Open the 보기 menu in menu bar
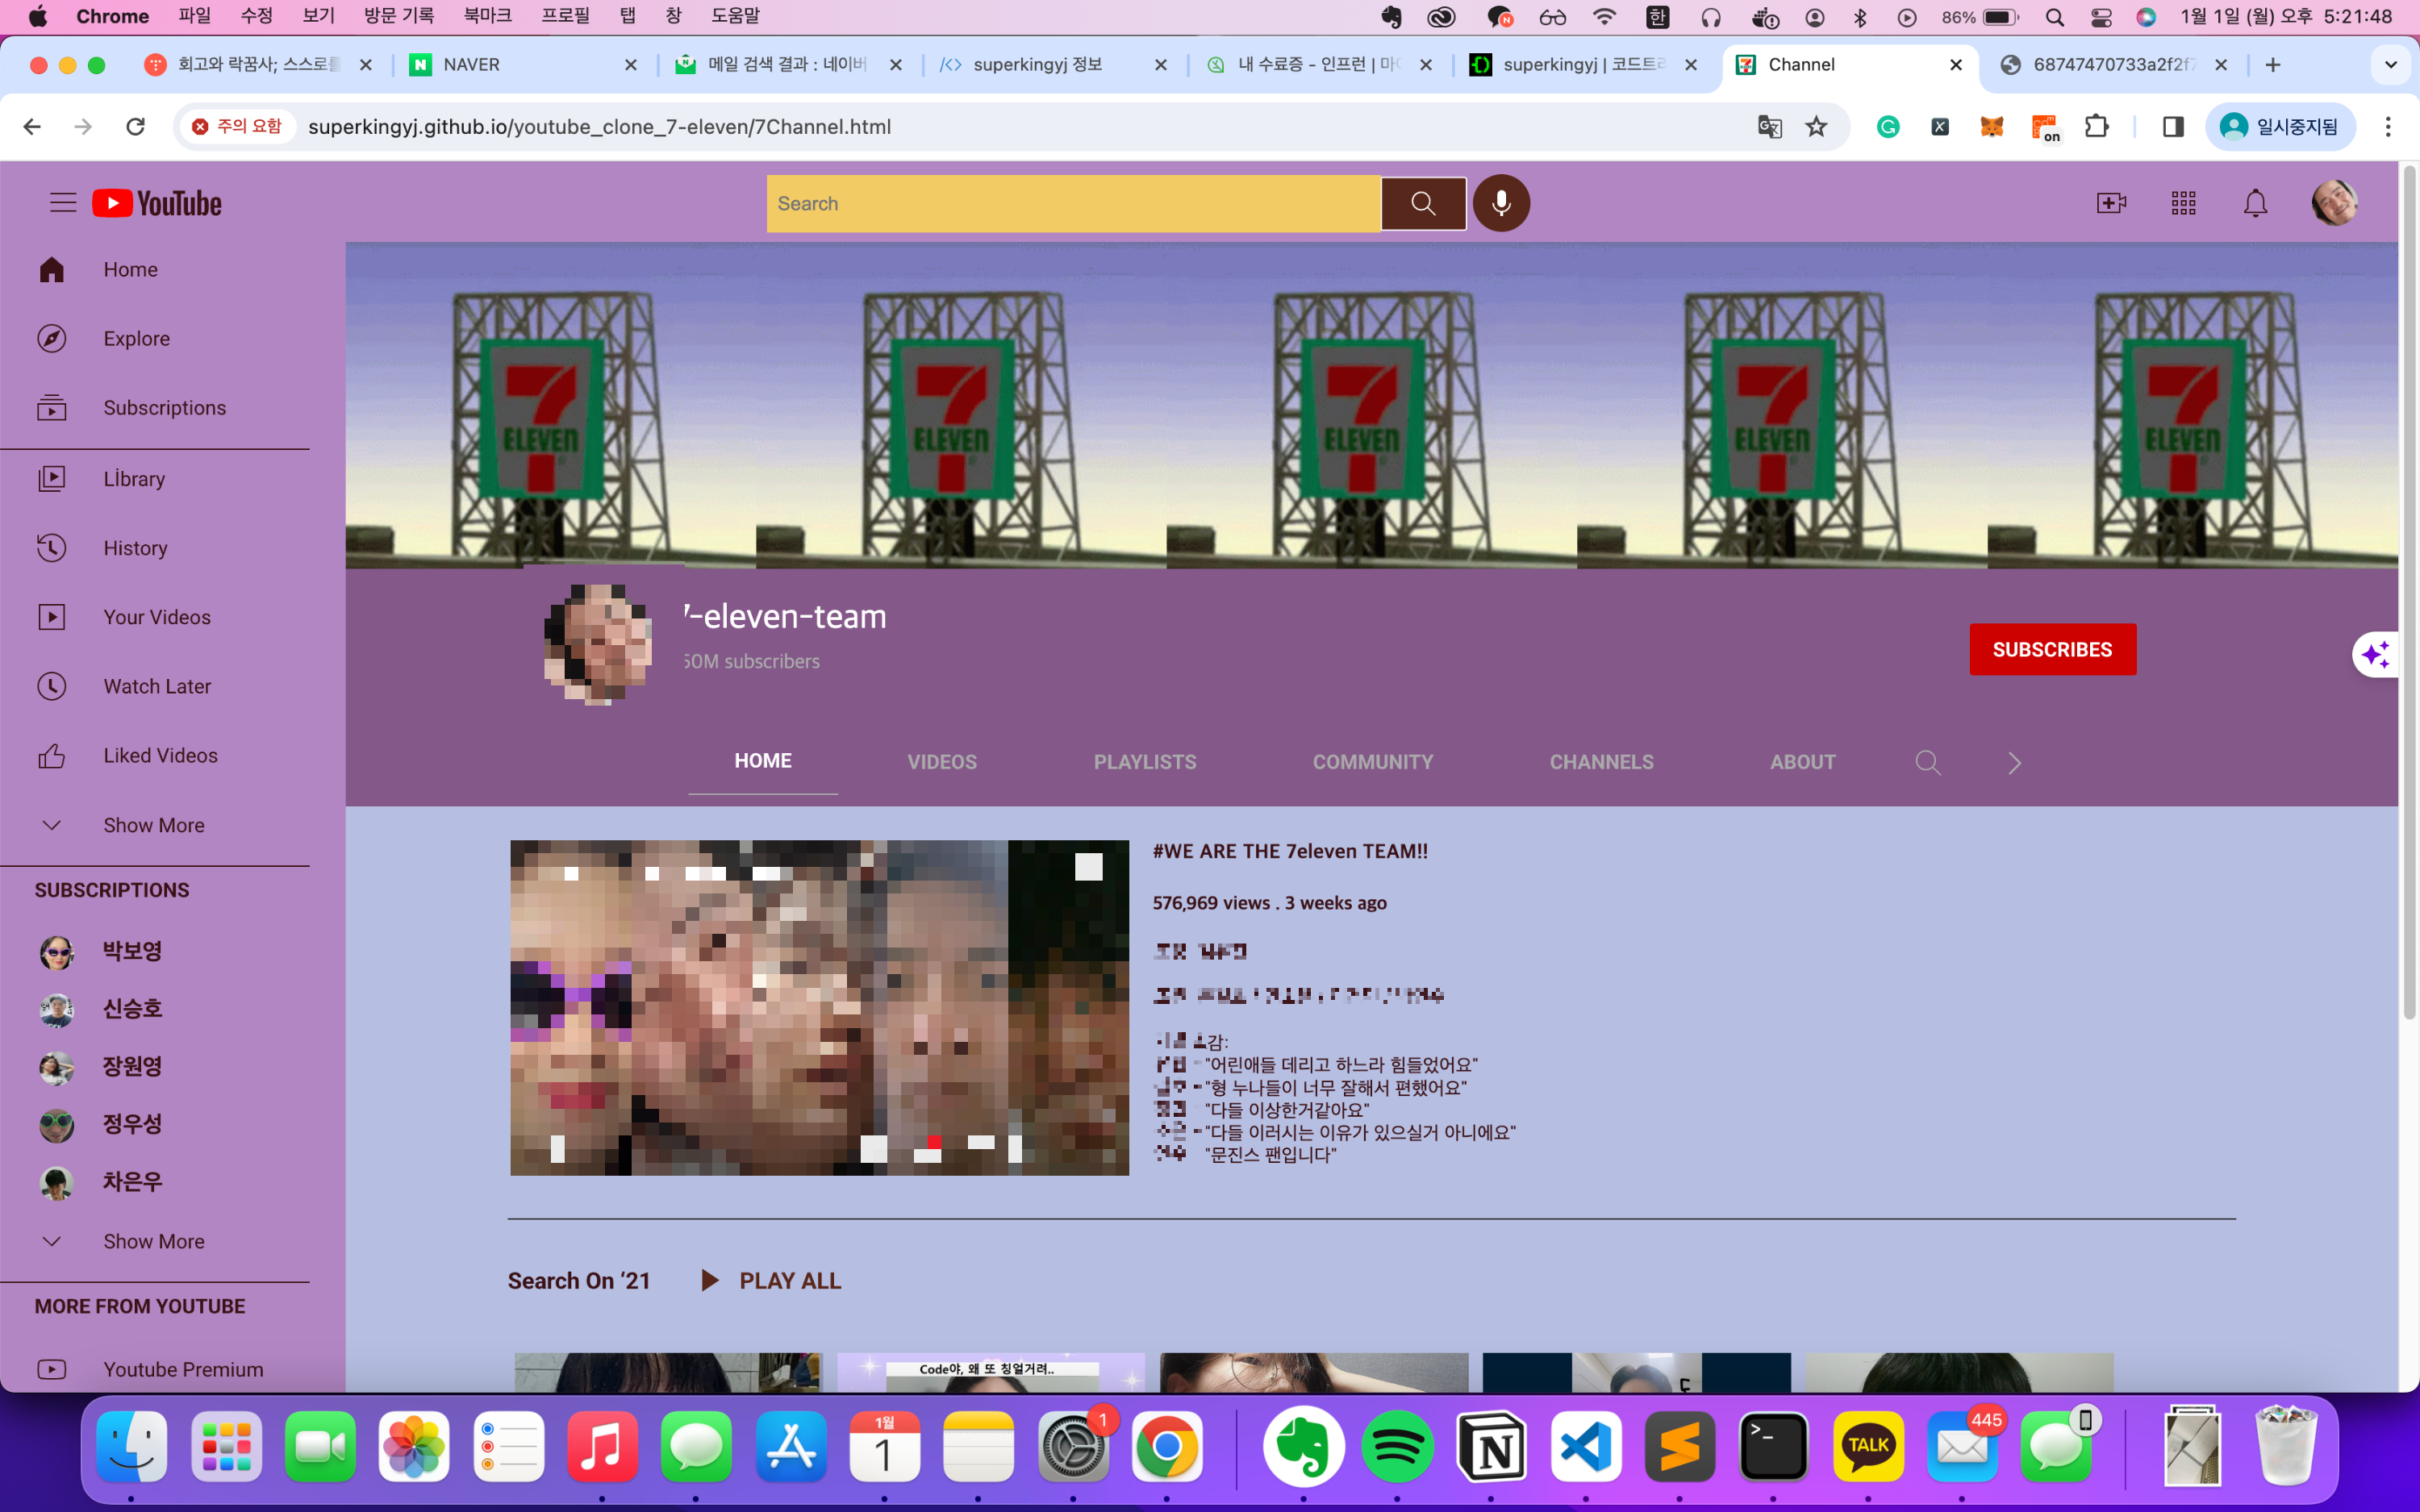2420x1512 pixels. pos(318,16)
